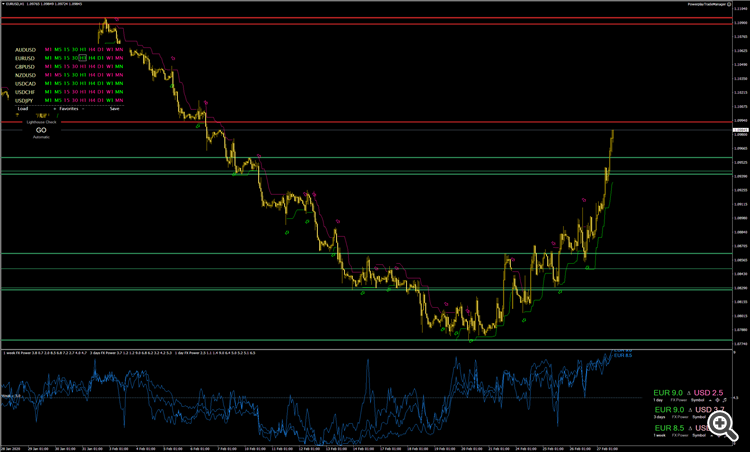Open NZDUSD on the W1 timeframe
Image resolution: width=750 pixels, height=452 pixels.
coord(110,75)
